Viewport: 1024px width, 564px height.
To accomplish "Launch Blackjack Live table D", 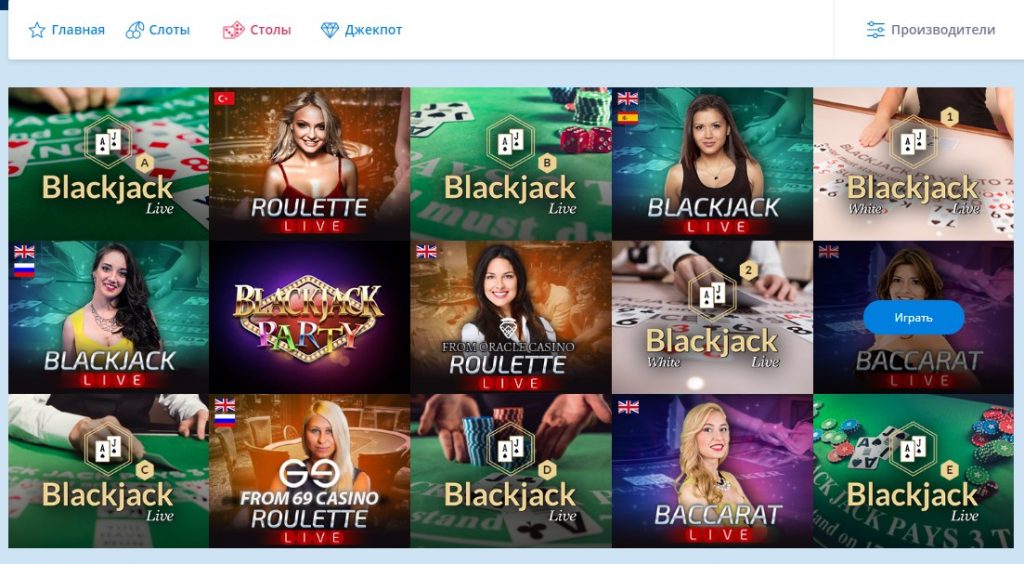I will point(511,471).
